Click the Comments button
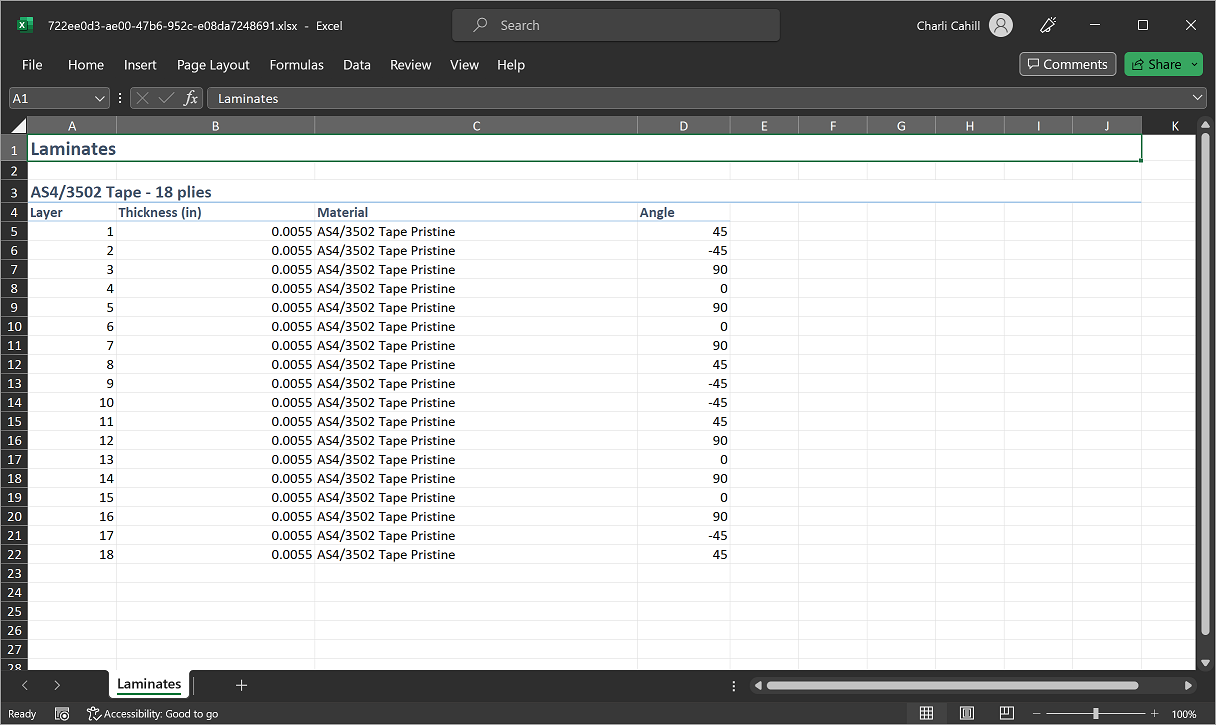This screenshot has height=725, width=1216. (x=1067, y=64)
